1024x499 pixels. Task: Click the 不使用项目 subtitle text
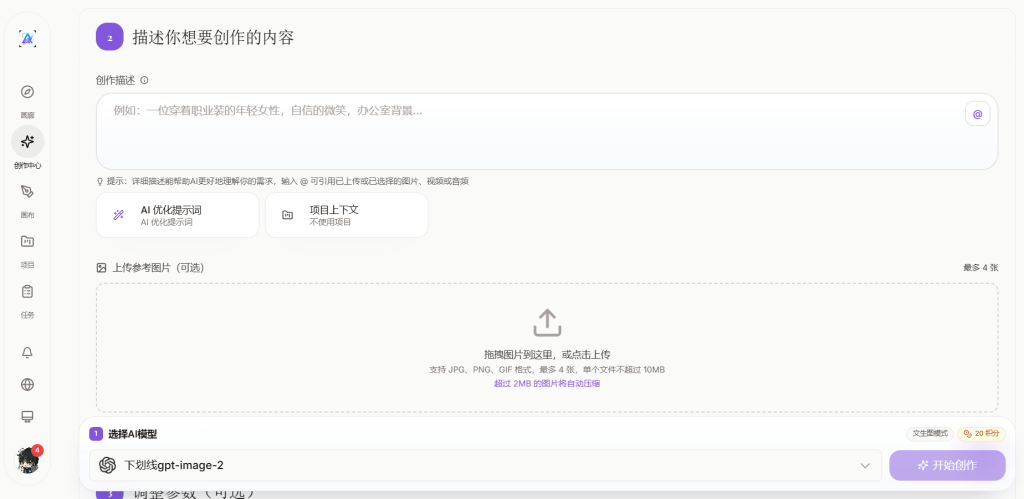(x=330, y=222)
